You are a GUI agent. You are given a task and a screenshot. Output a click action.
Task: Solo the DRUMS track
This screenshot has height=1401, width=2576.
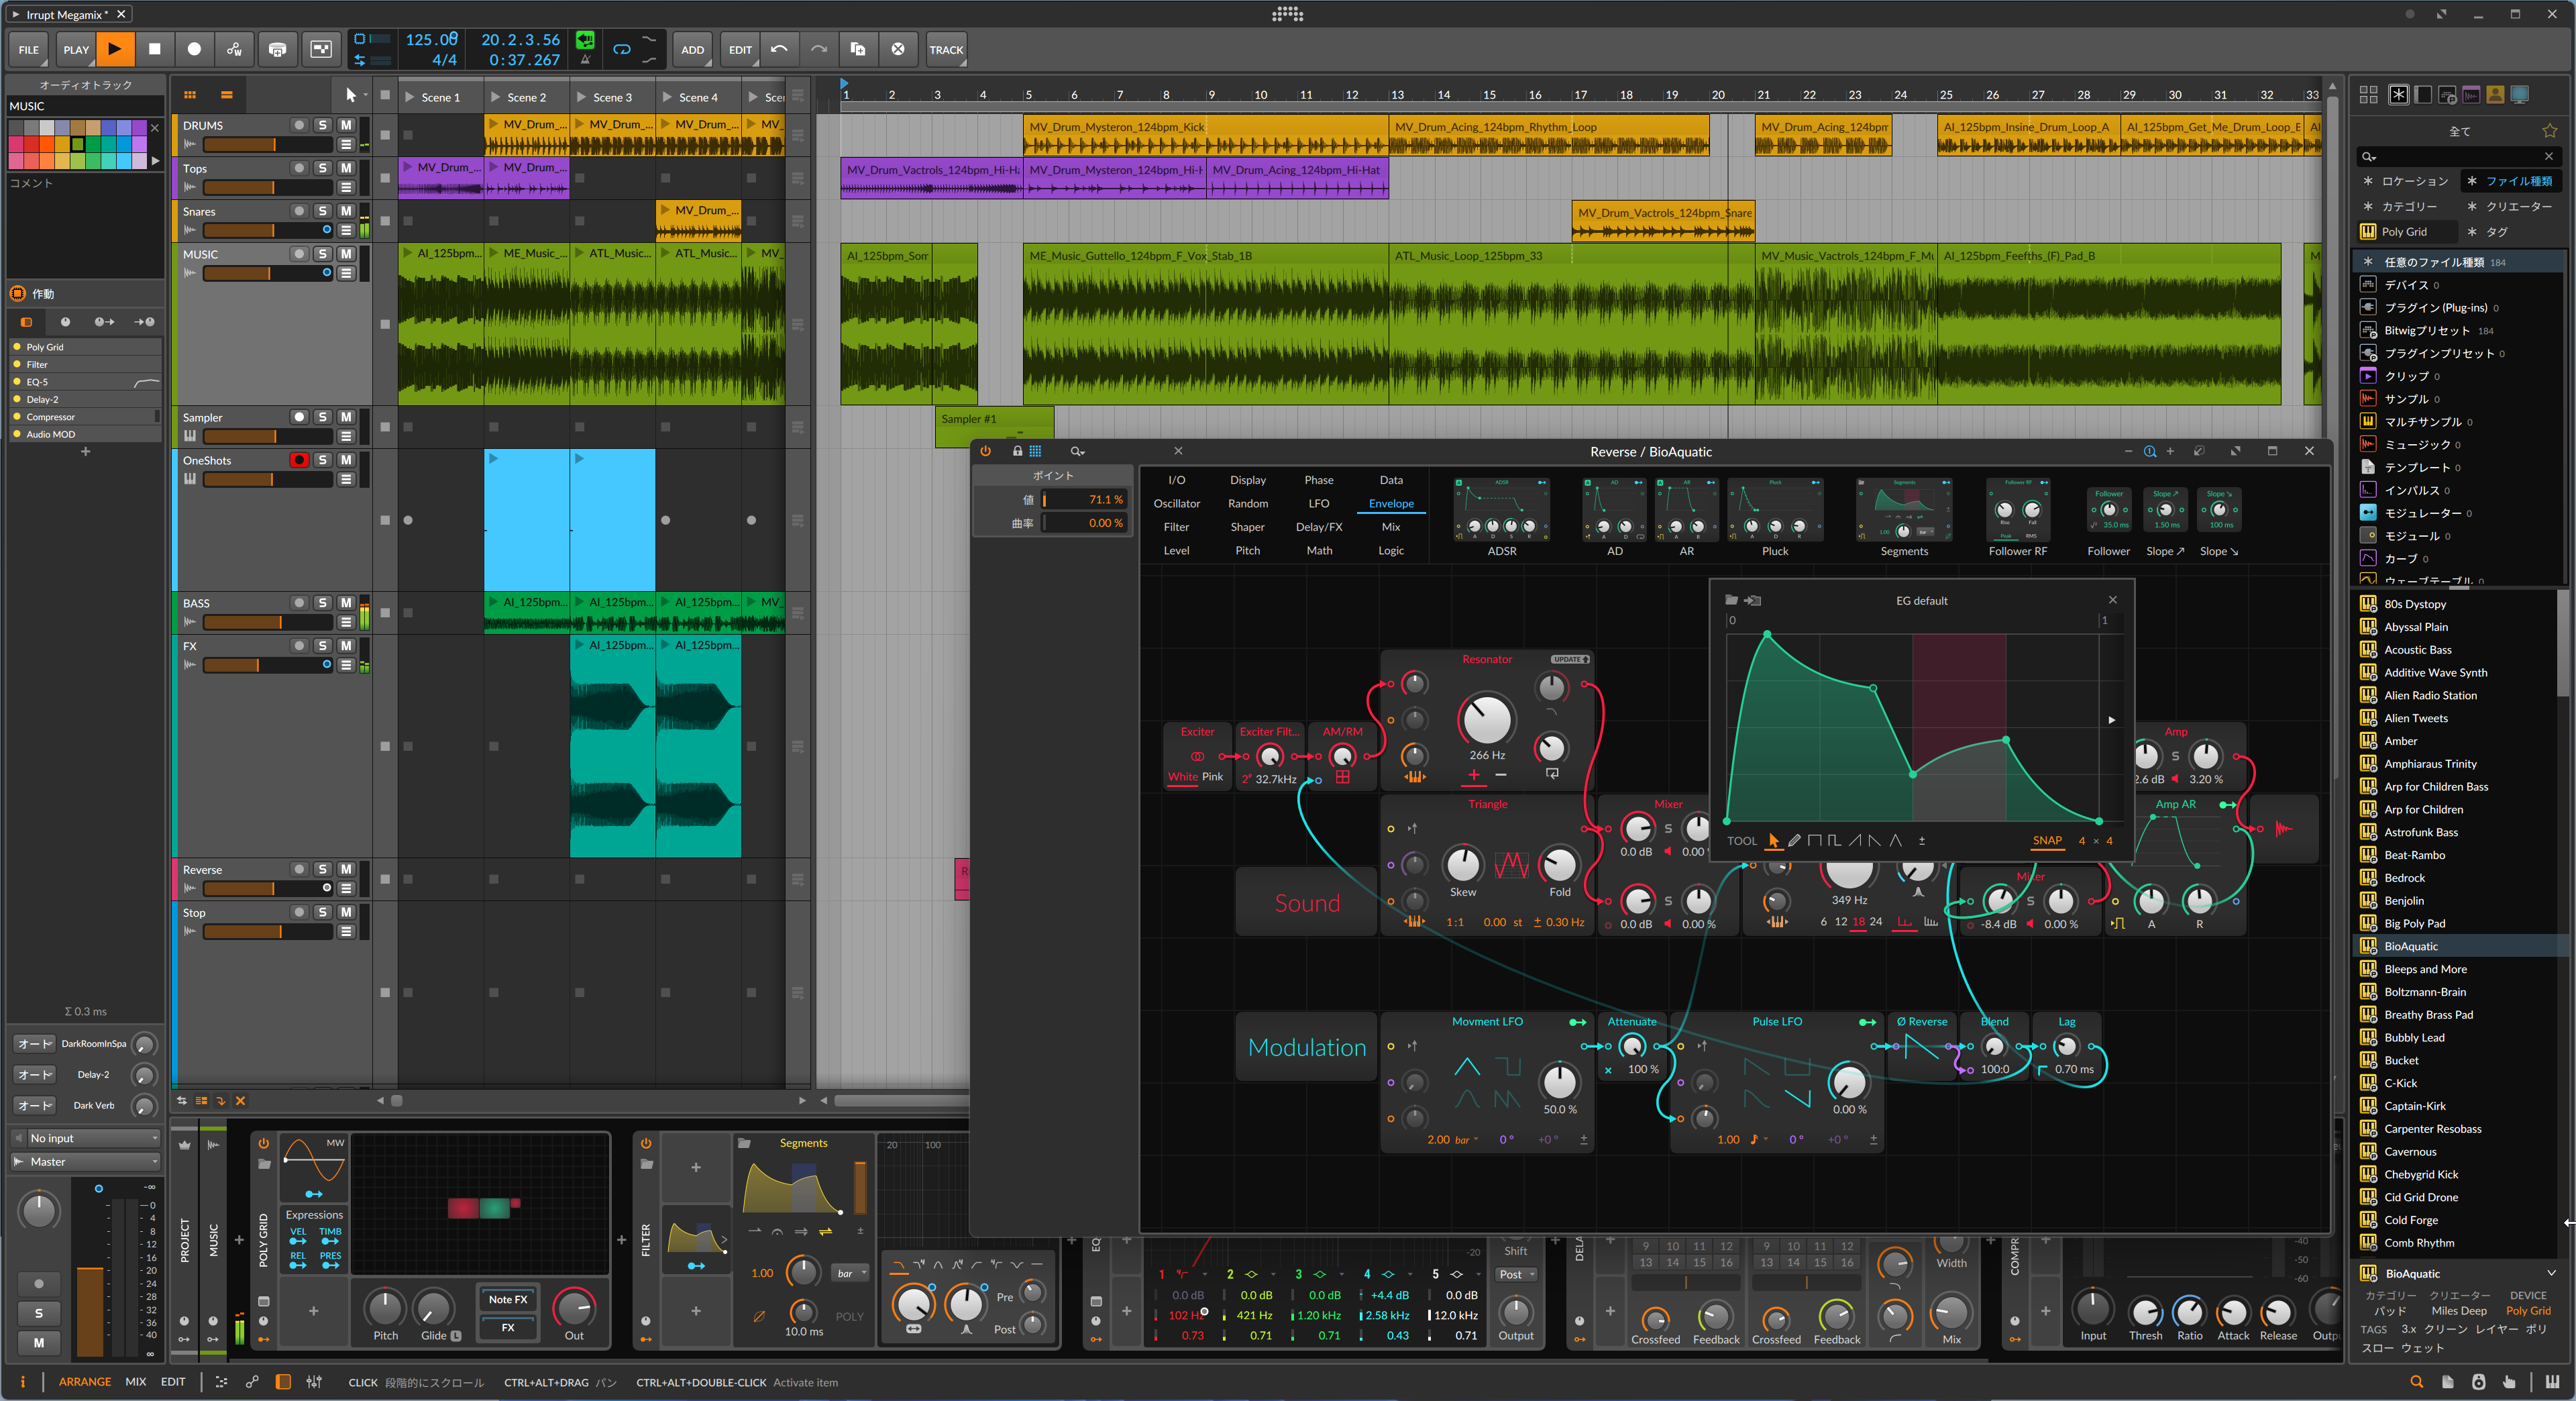pos(322,125)
